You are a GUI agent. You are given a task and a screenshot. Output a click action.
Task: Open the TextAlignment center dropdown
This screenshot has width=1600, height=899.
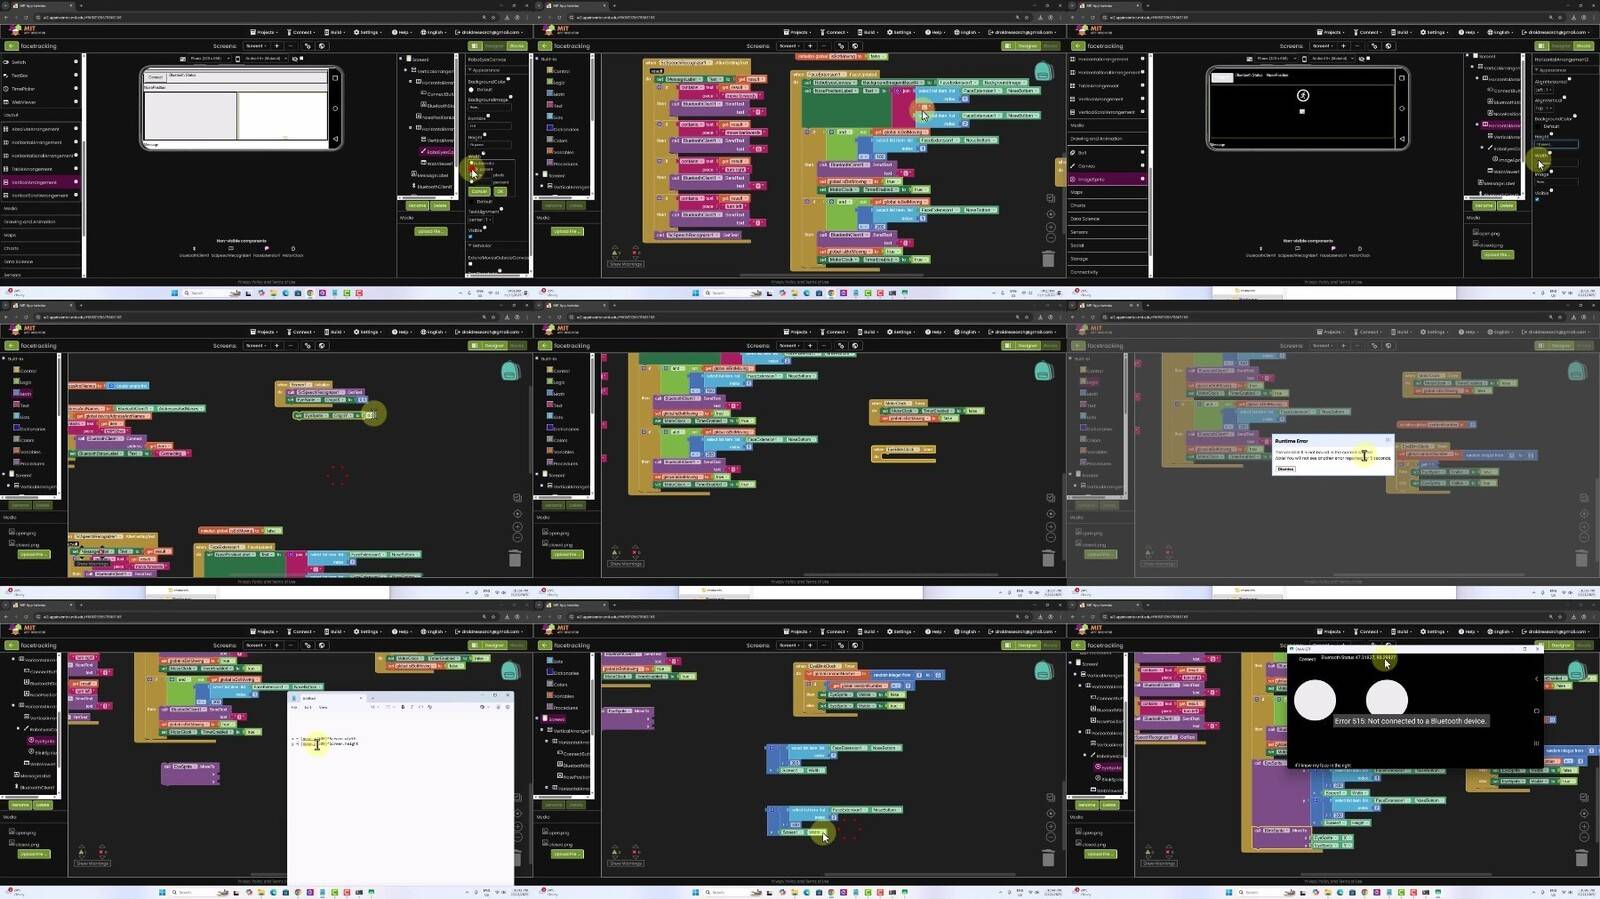point(481,220)
